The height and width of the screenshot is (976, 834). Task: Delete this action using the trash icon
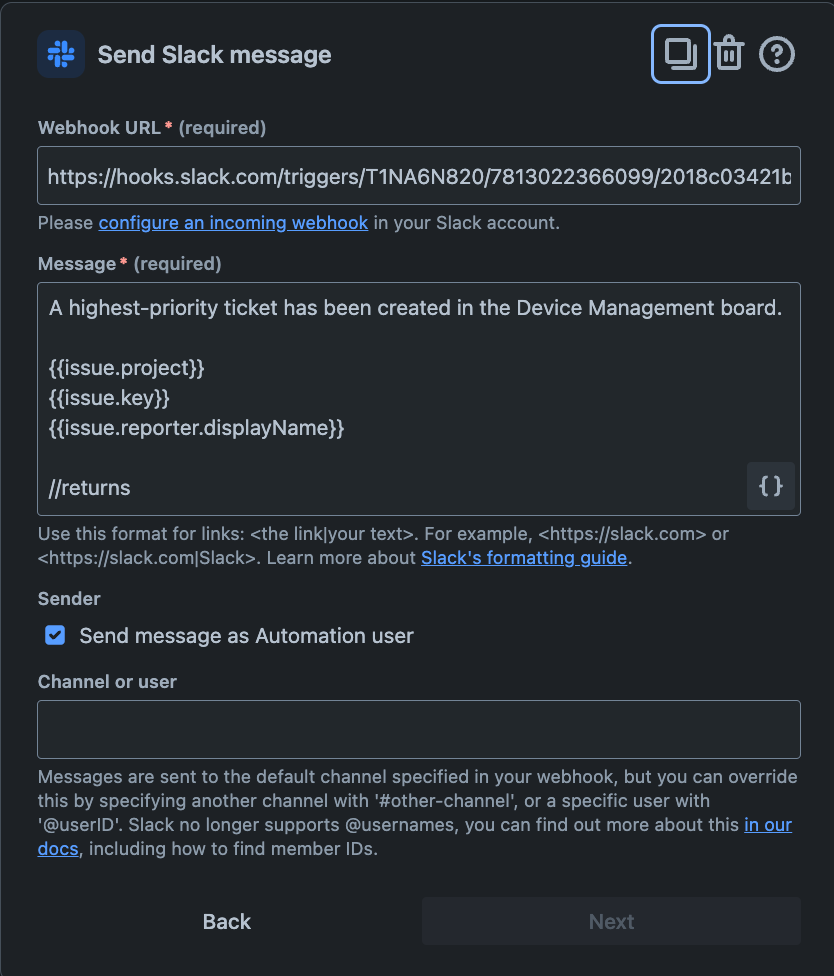729,54
